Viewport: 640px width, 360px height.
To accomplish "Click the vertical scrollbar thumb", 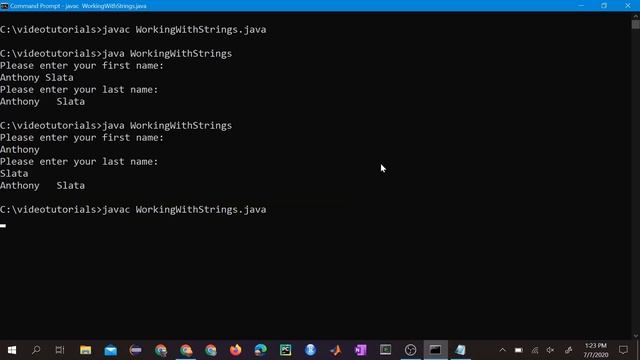I will coord(636,24).
